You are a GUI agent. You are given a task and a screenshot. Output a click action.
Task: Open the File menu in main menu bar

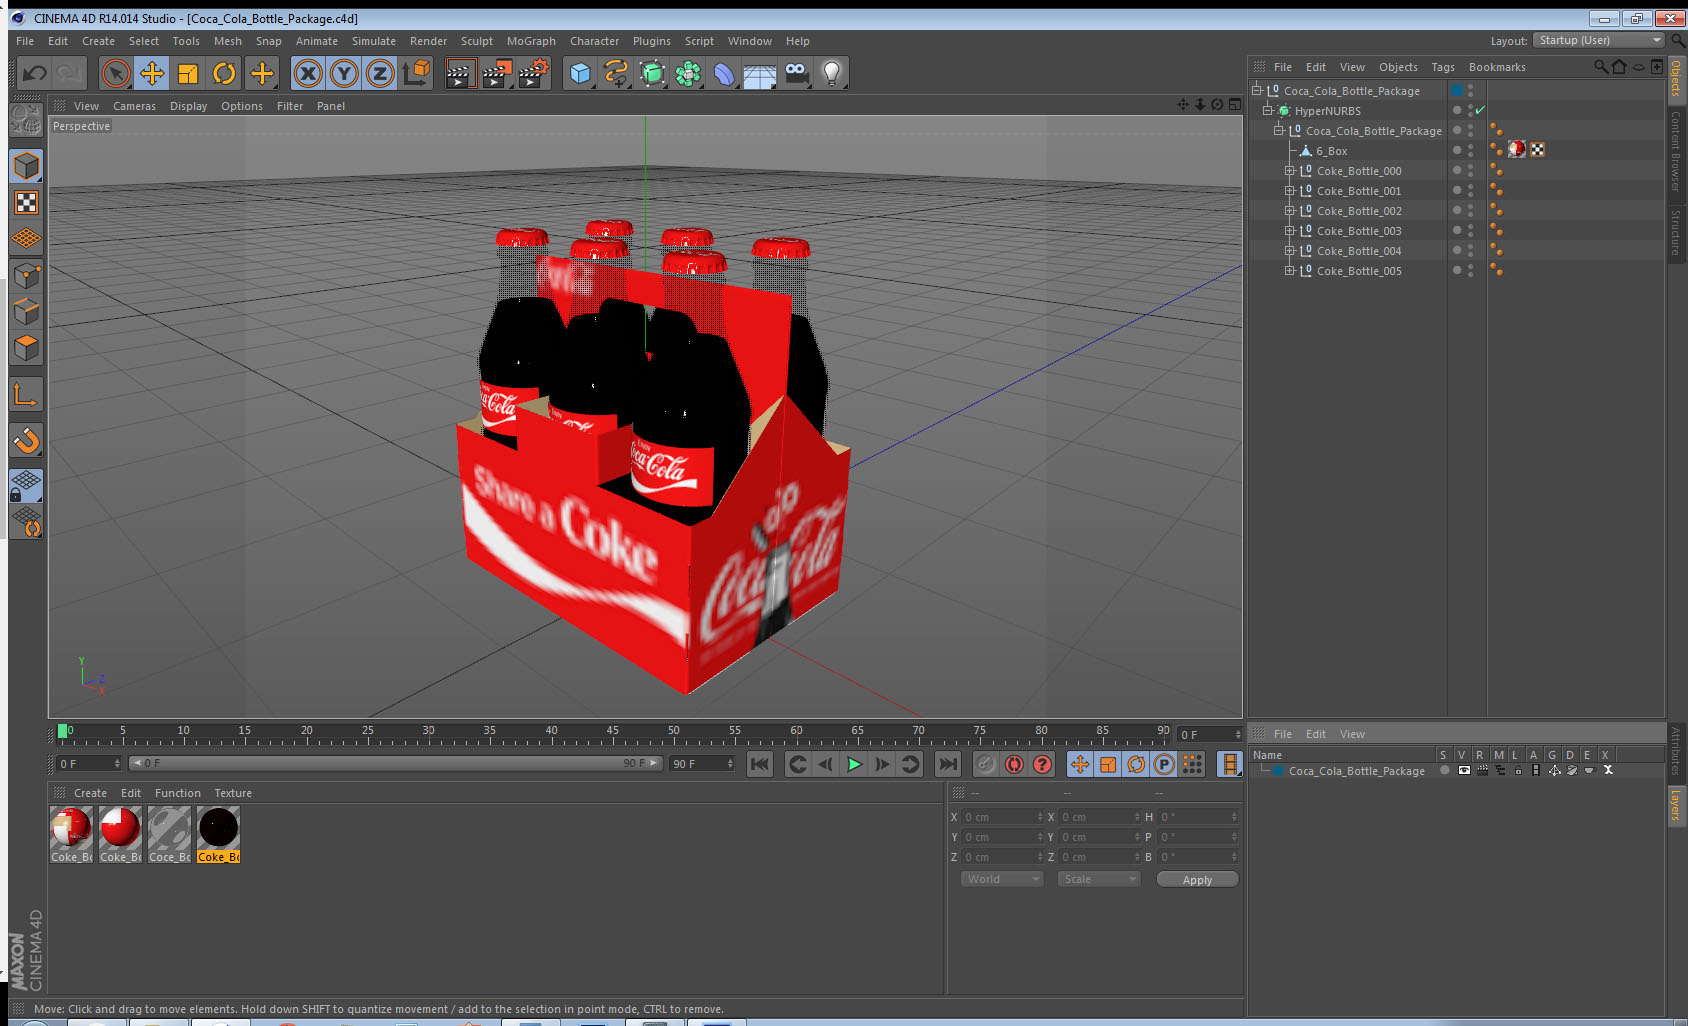(25, 41)
